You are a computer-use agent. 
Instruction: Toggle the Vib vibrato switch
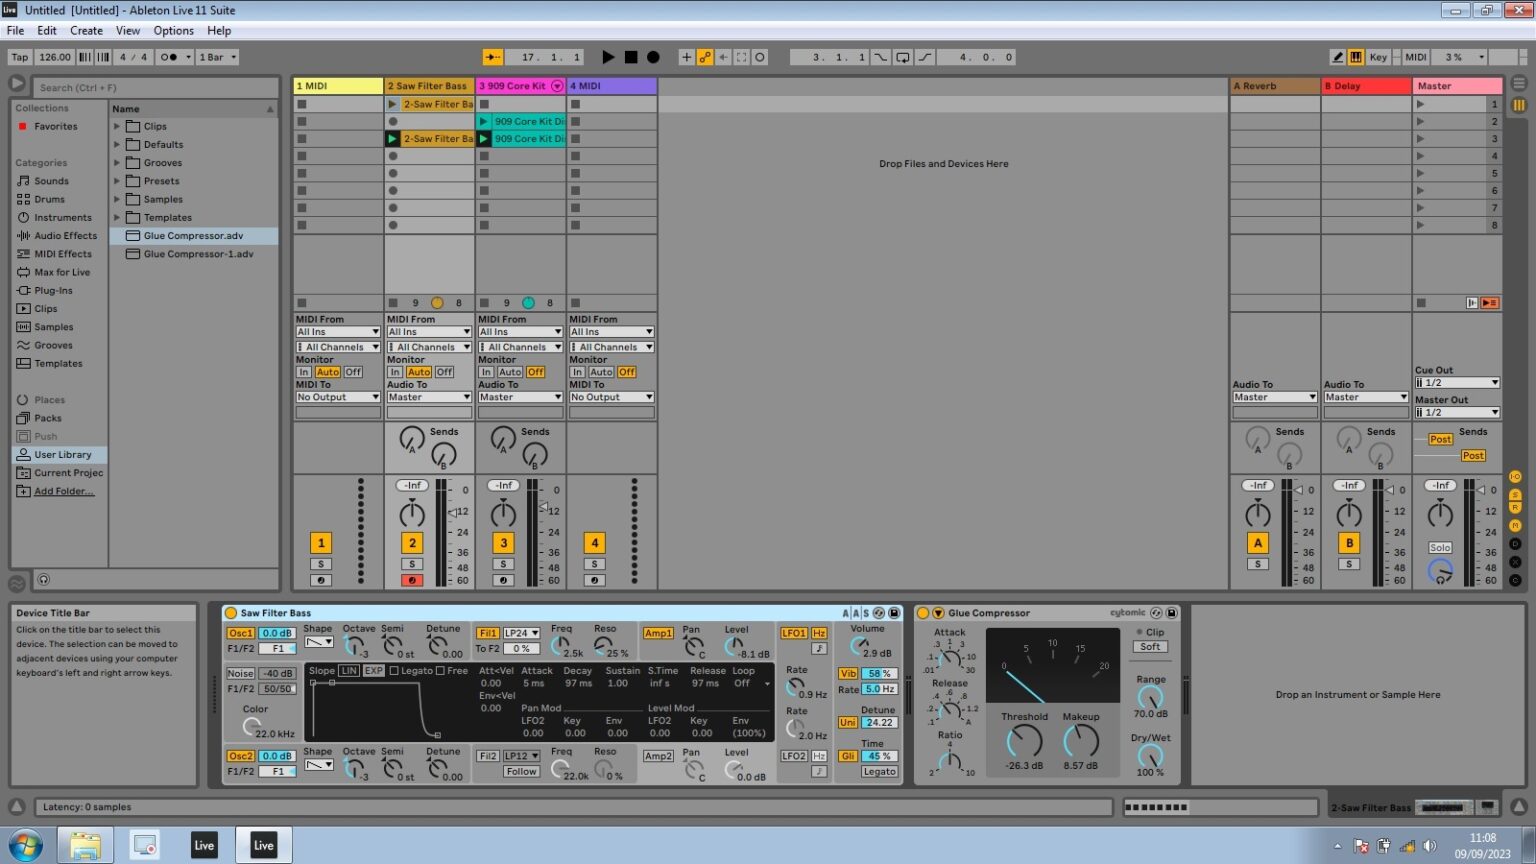point(848,673)
